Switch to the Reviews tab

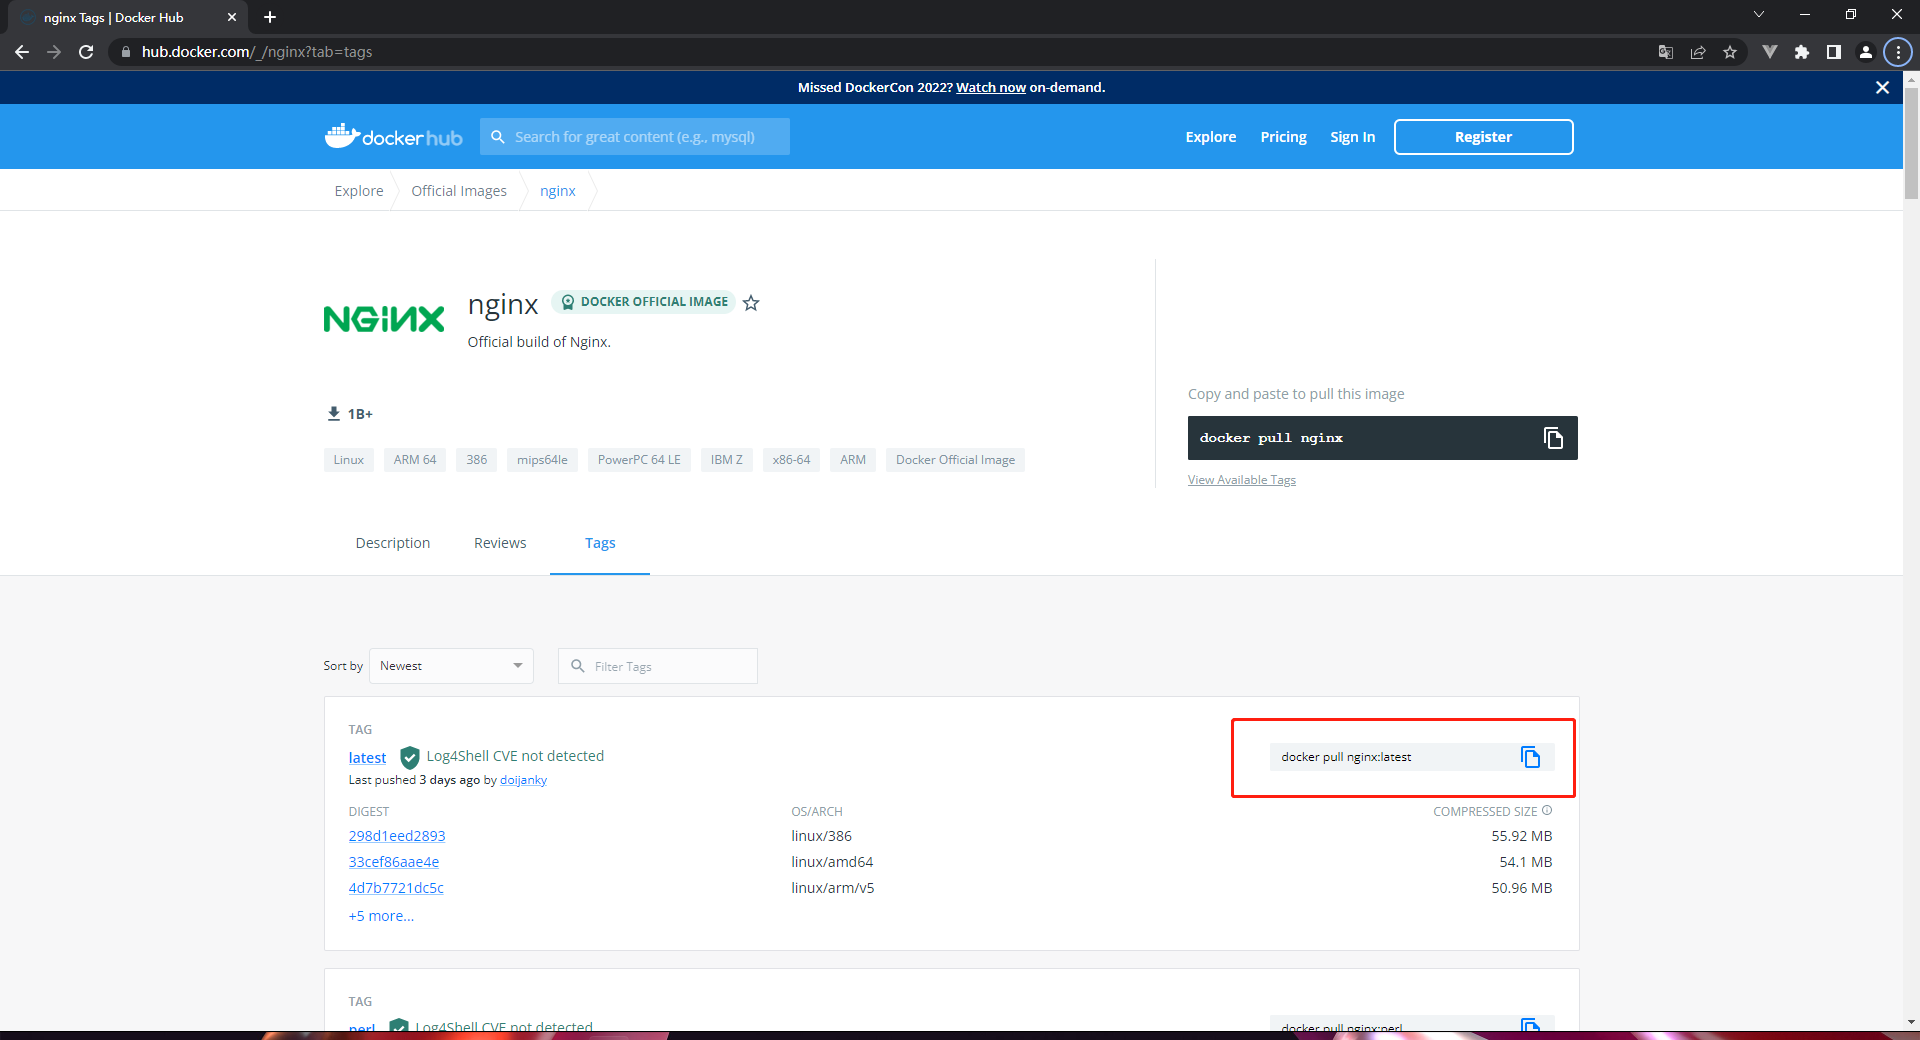point(500,543)
